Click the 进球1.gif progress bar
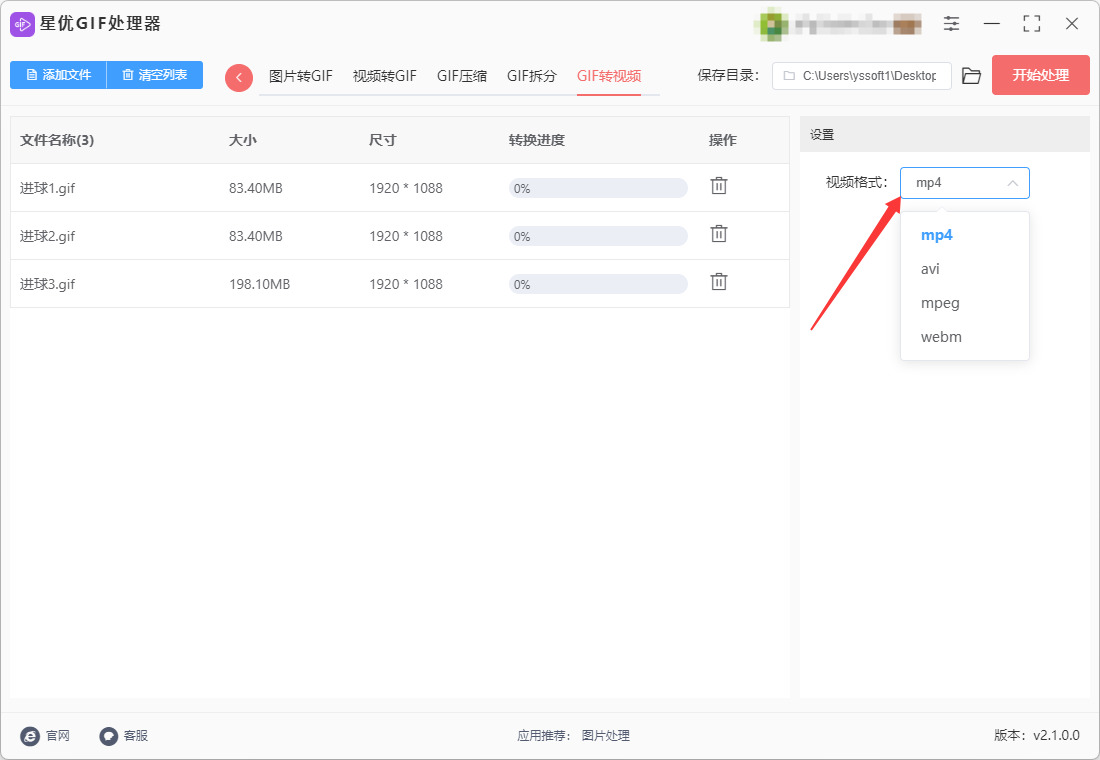 tap(598, 188)
